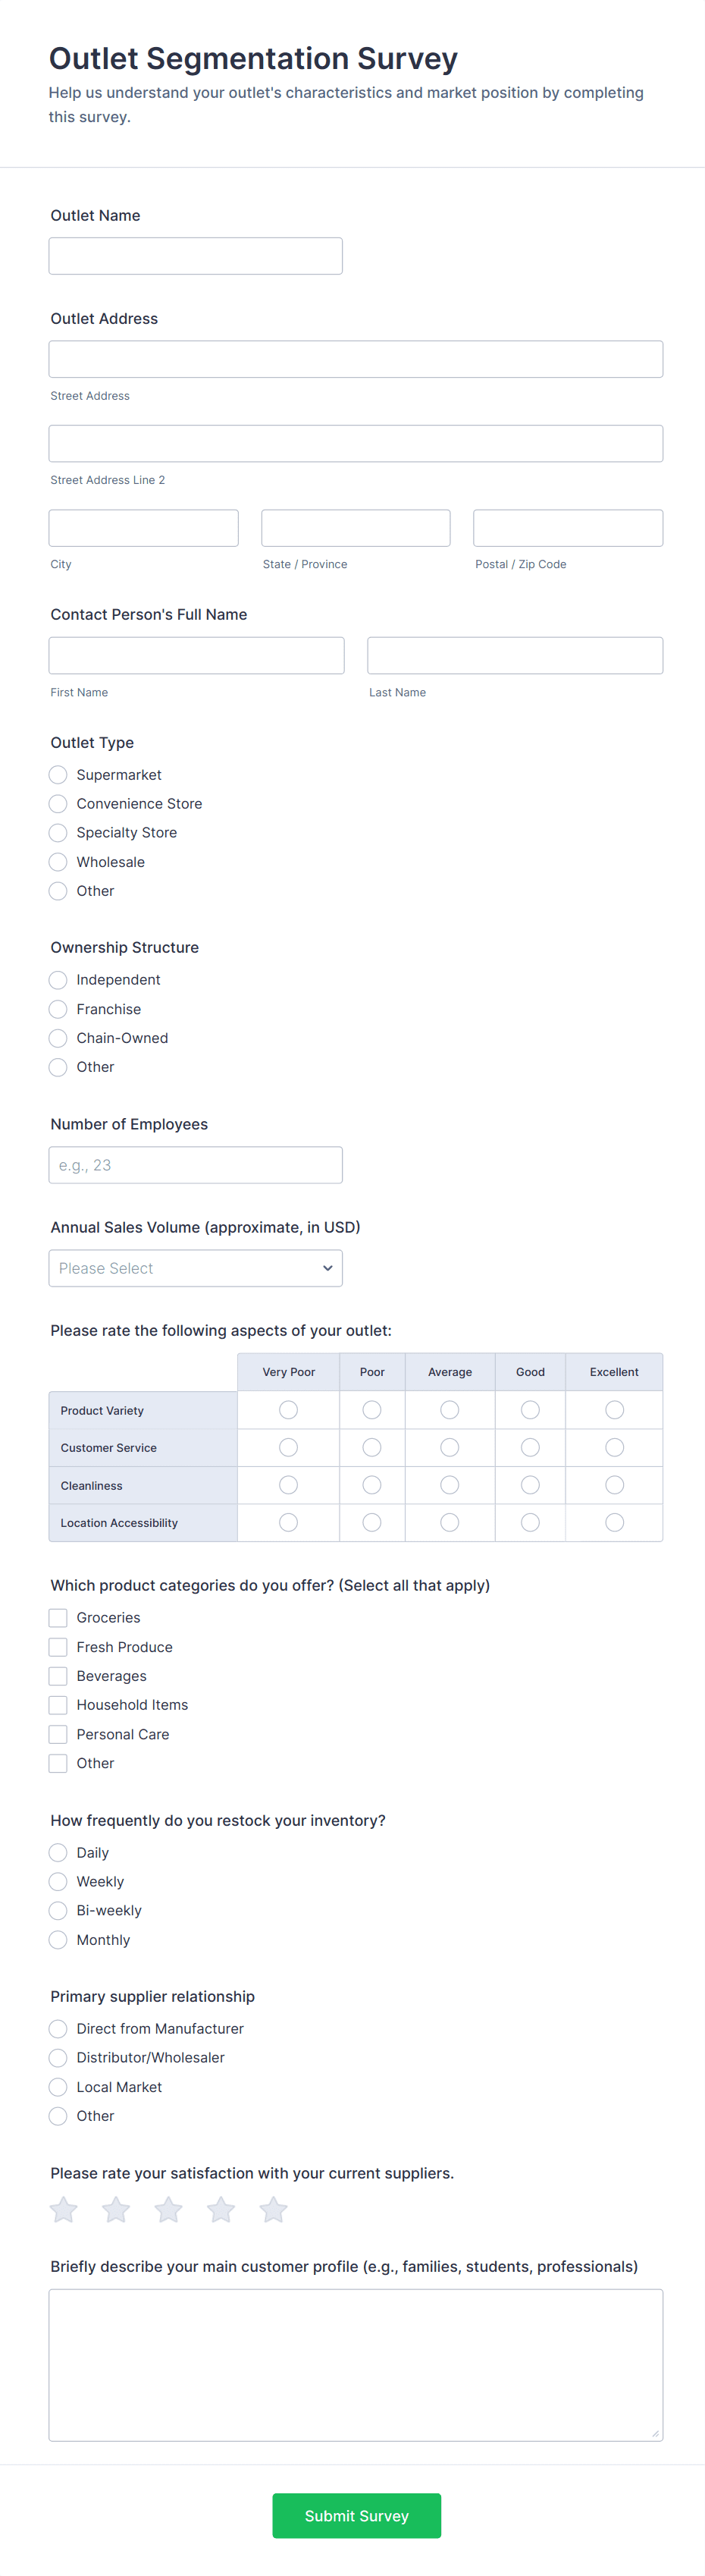Click the second satisfaction rating star
The height and width of the screenshot is (2576, 705).
(116, 2209)
